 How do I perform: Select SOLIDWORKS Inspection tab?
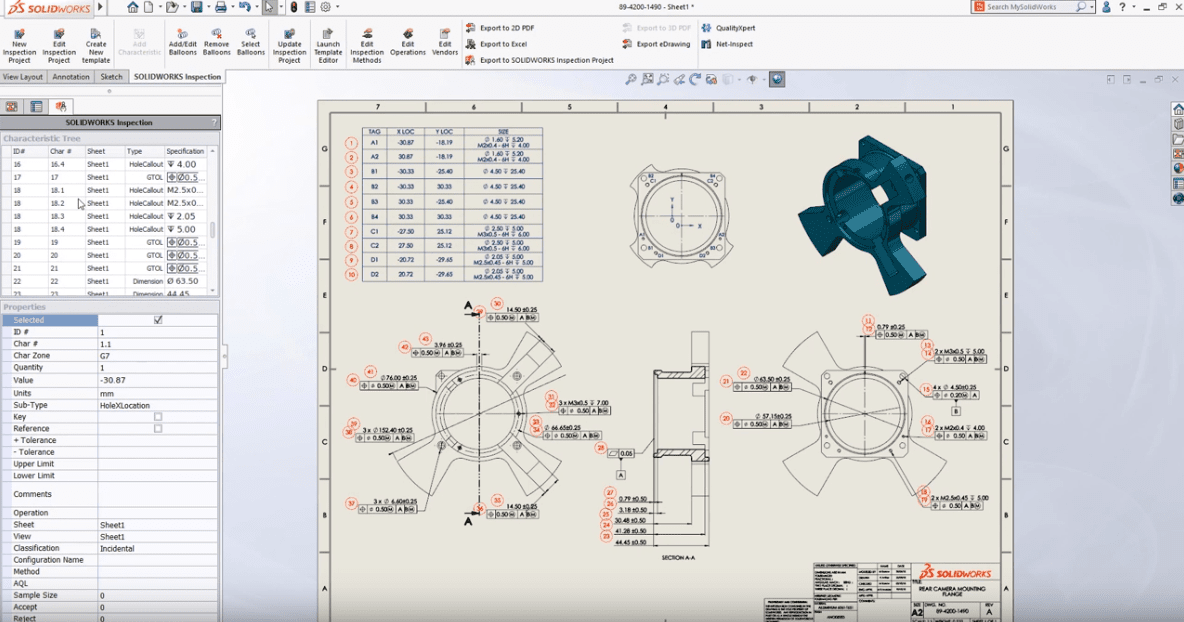[177, 77]
